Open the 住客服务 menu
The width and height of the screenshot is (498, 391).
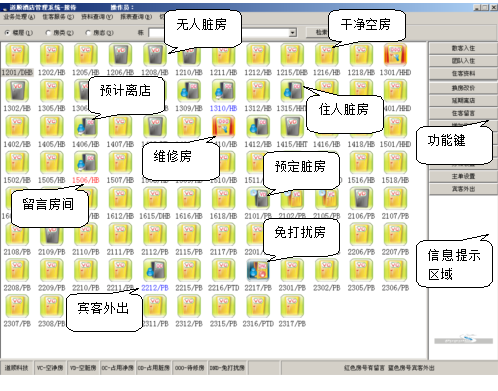pos(58,16)
